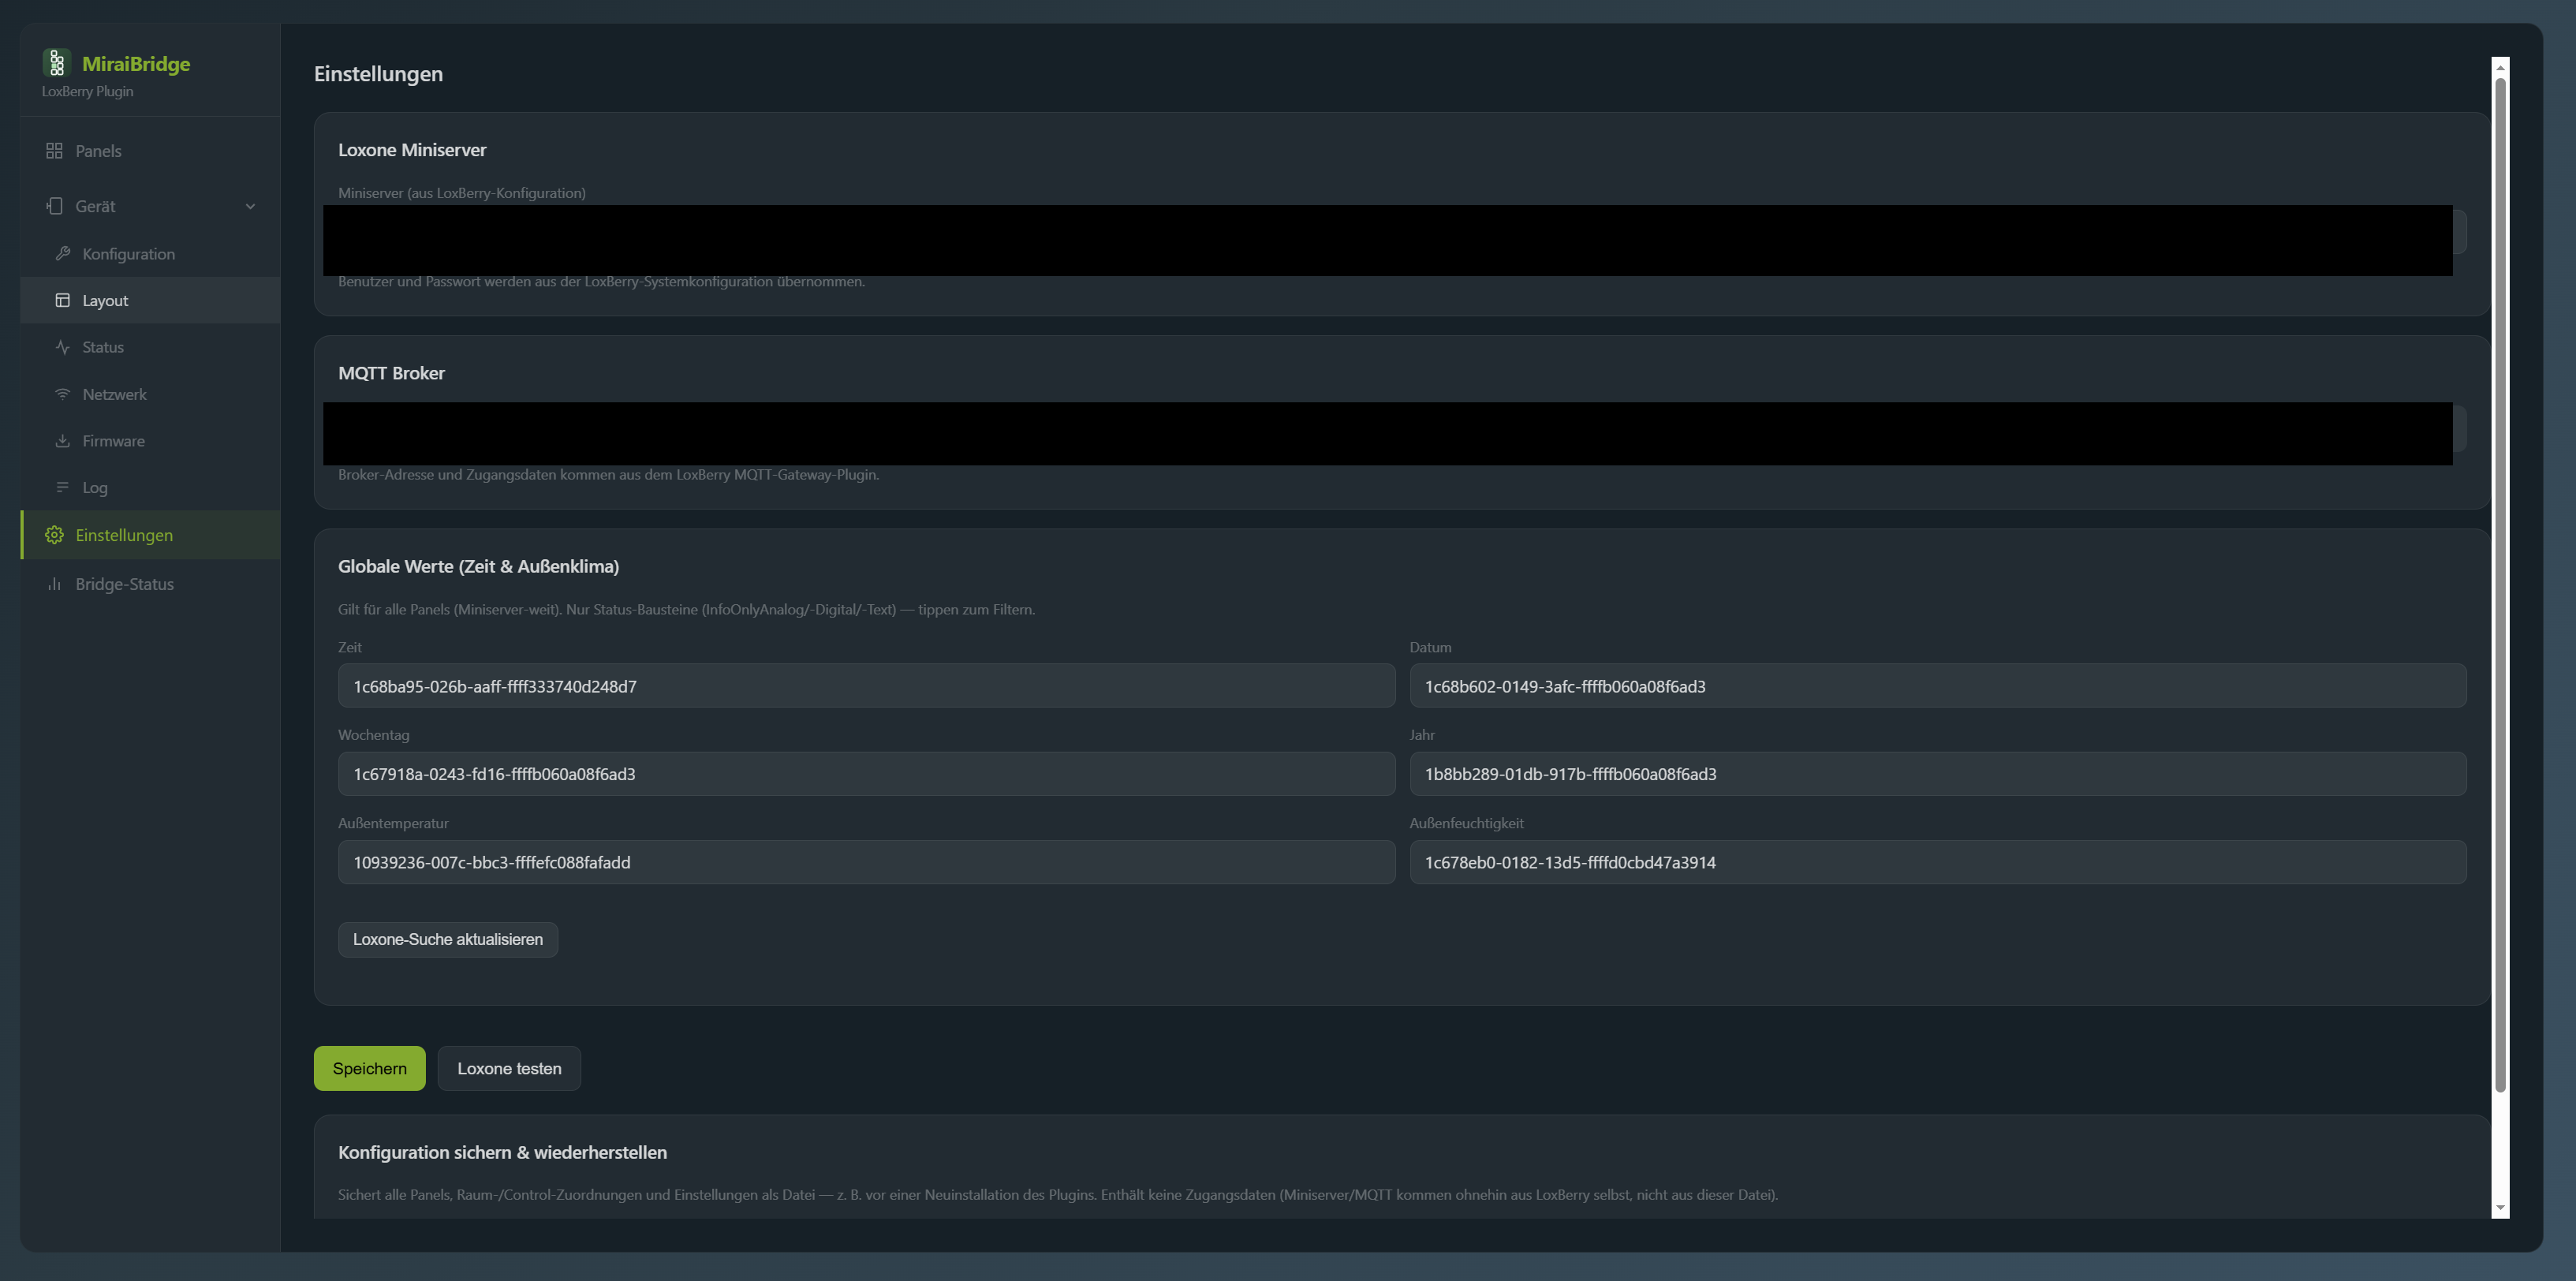Image resolution: width=2576 pixels, height=1281 pixels.
Task: Open the Bridge-Status page
Action: [x=150, y=584]
